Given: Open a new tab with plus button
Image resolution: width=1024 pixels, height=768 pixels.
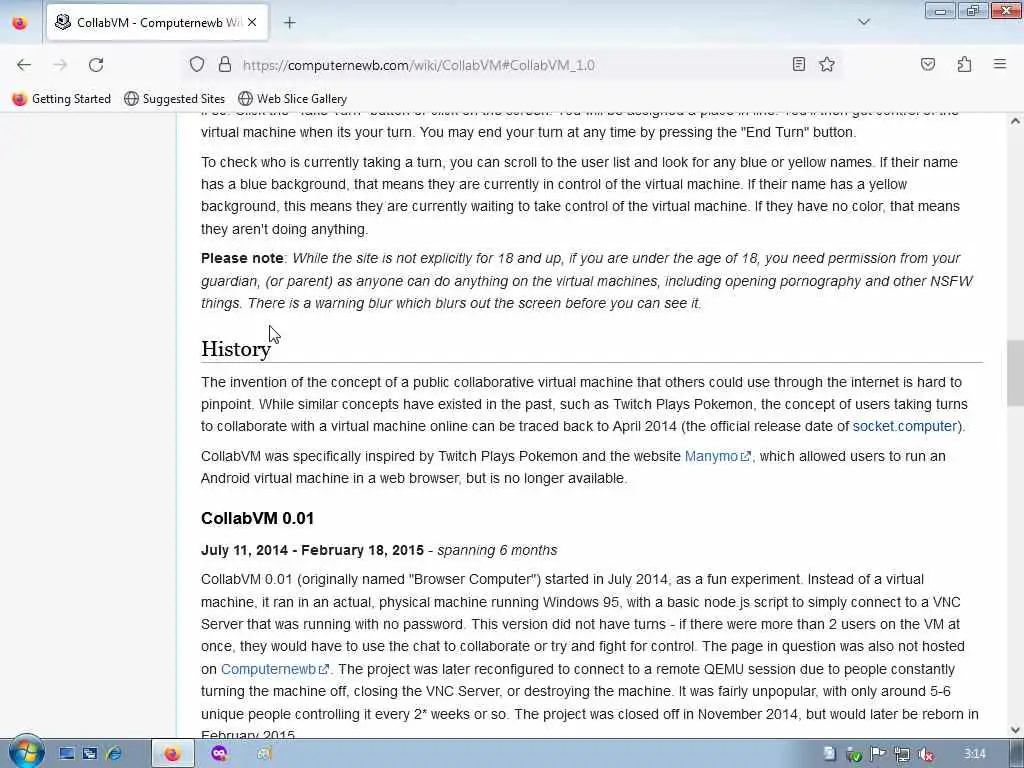Looking at the screenshot, I should click(289, 23).
